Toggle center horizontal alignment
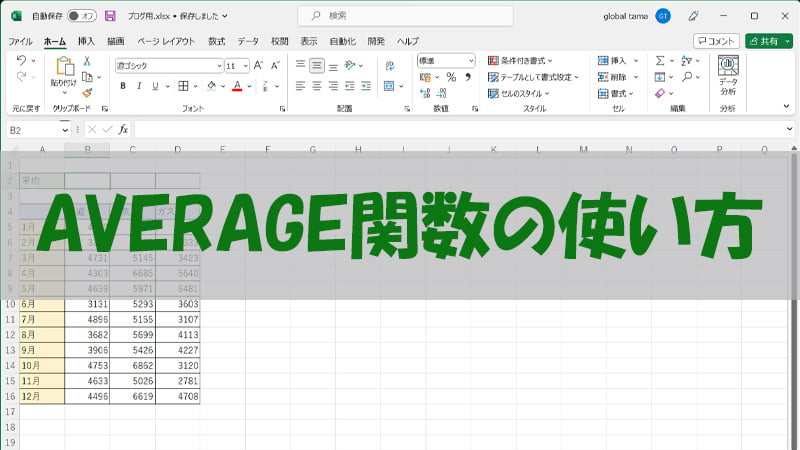Image resolution: width=800 pixels, height=450 pixels. 317,86
